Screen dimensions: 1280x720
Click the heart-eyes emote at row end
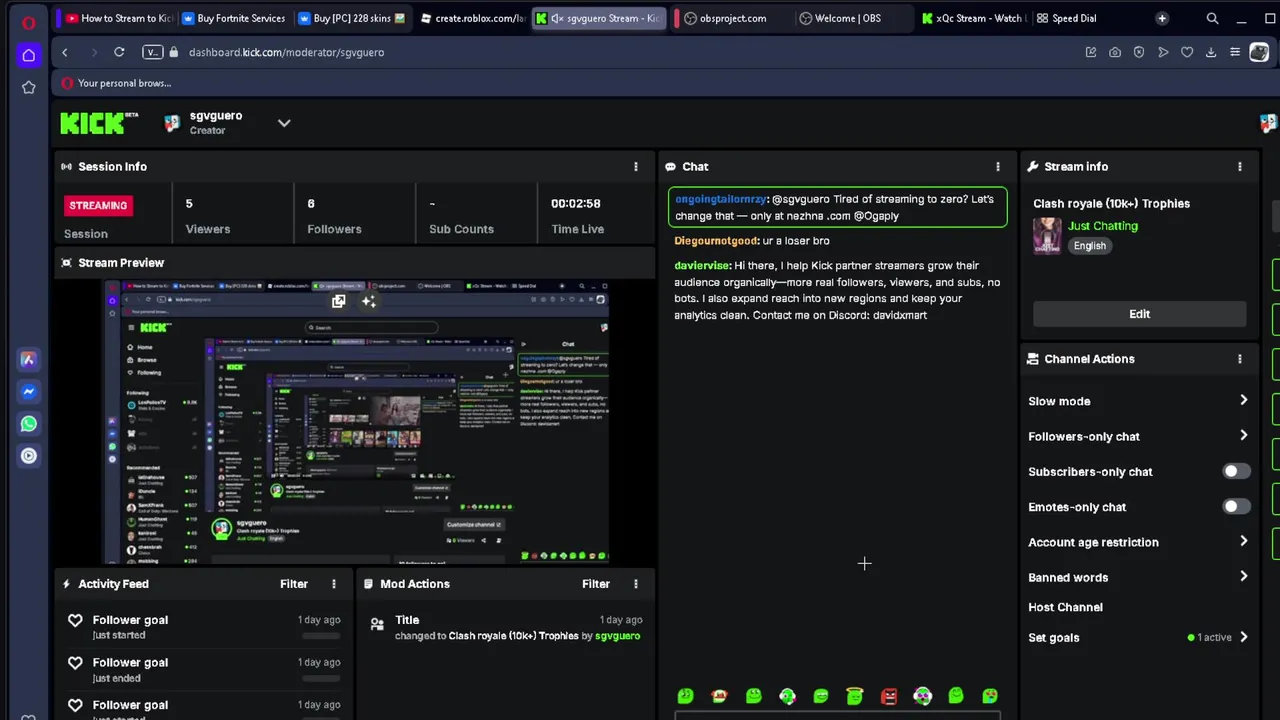click(x=989, y=696)
